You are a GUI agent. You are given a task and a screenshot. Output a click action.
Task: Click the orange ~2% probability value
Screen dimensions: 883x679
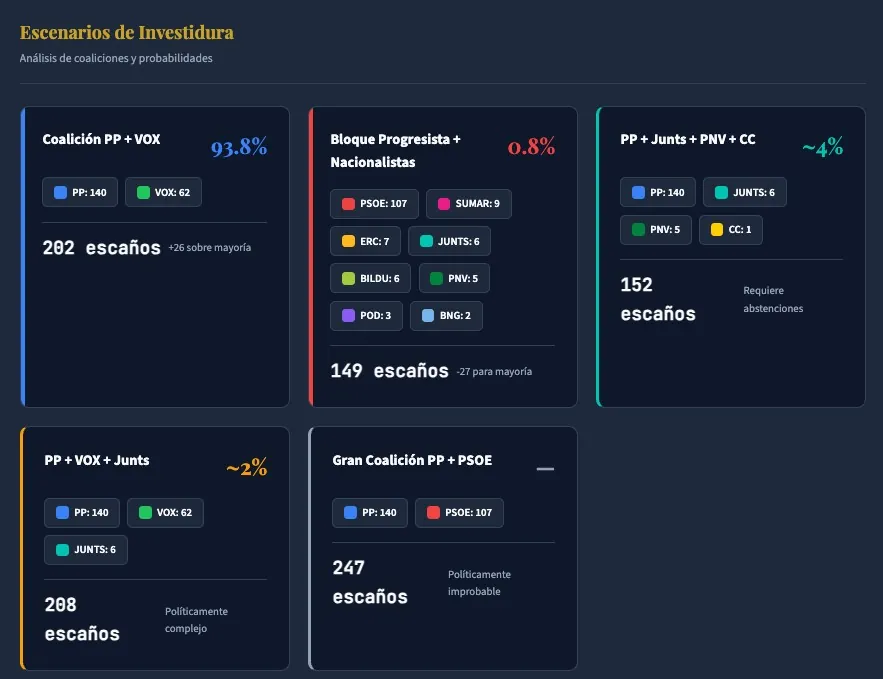pos(246,468)
